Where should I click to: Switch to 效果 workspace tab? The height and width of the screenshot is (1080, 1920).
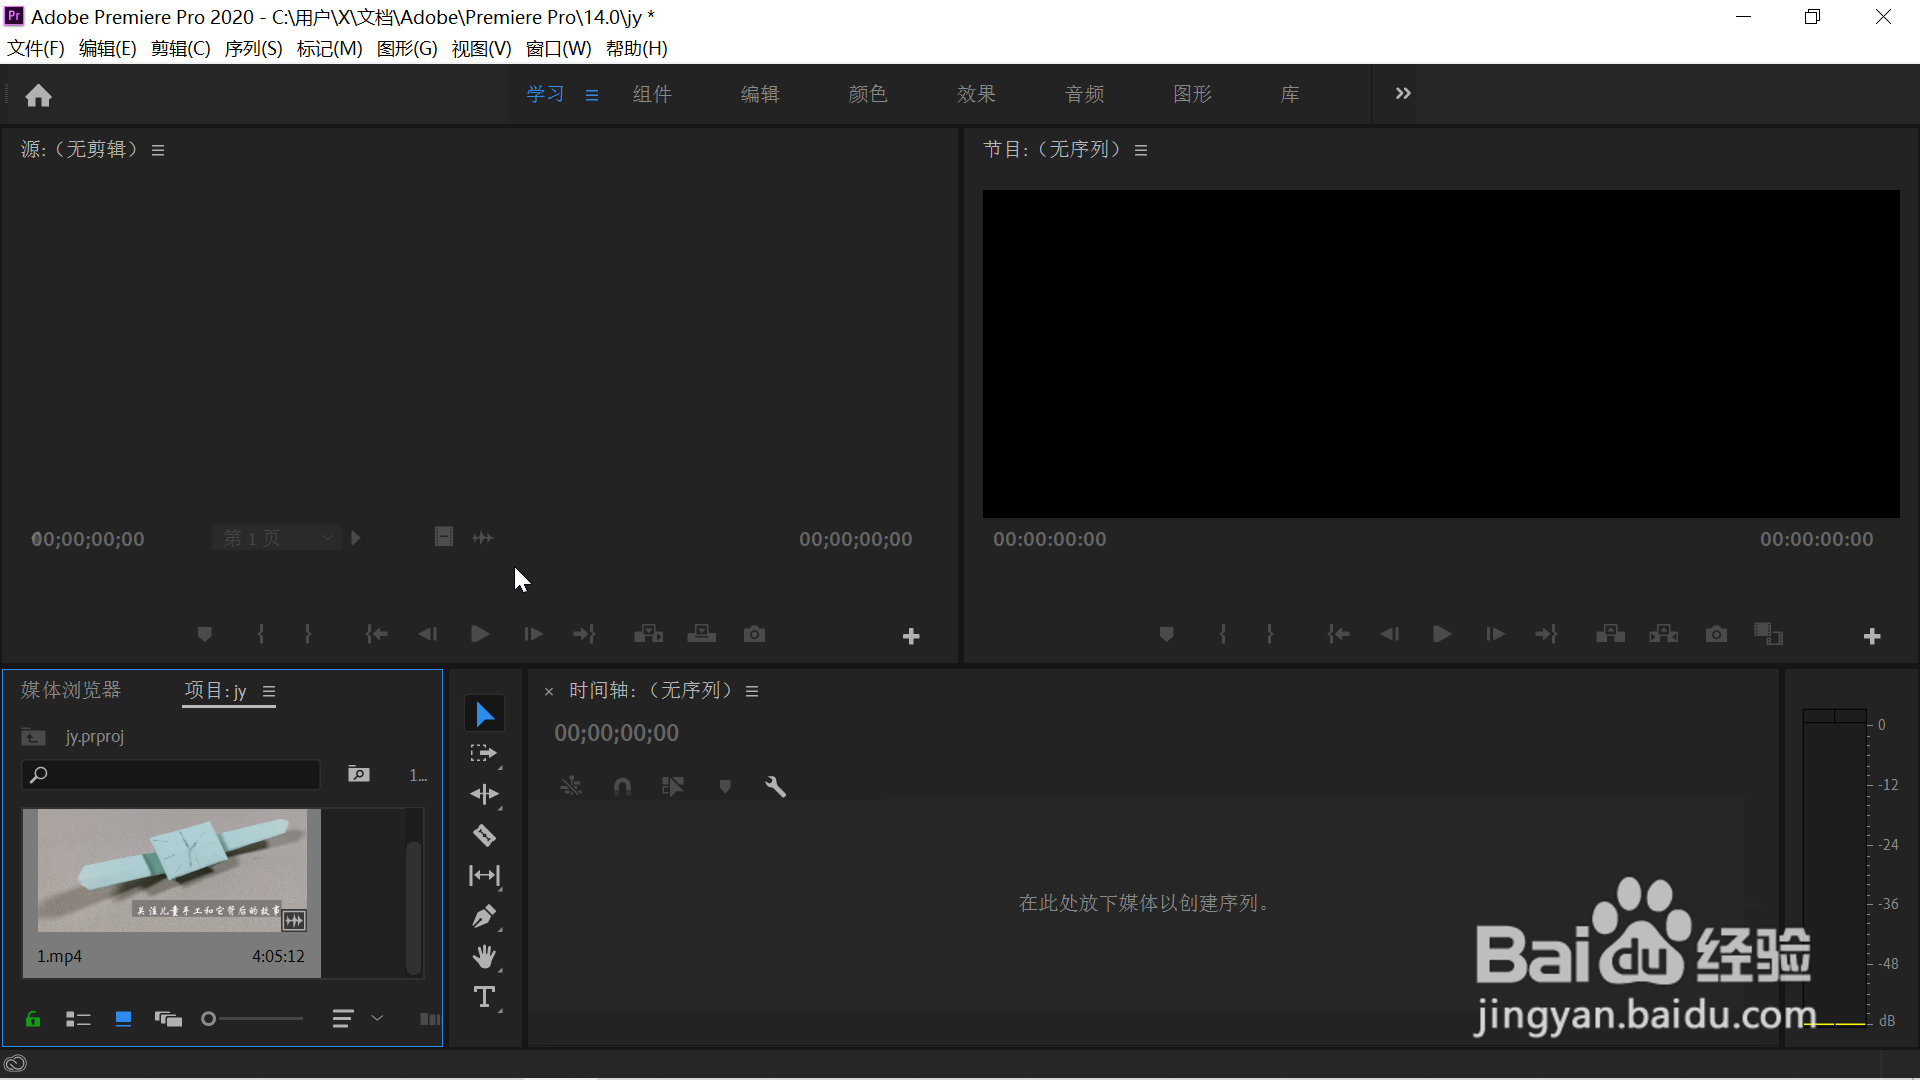pos(976,94)
